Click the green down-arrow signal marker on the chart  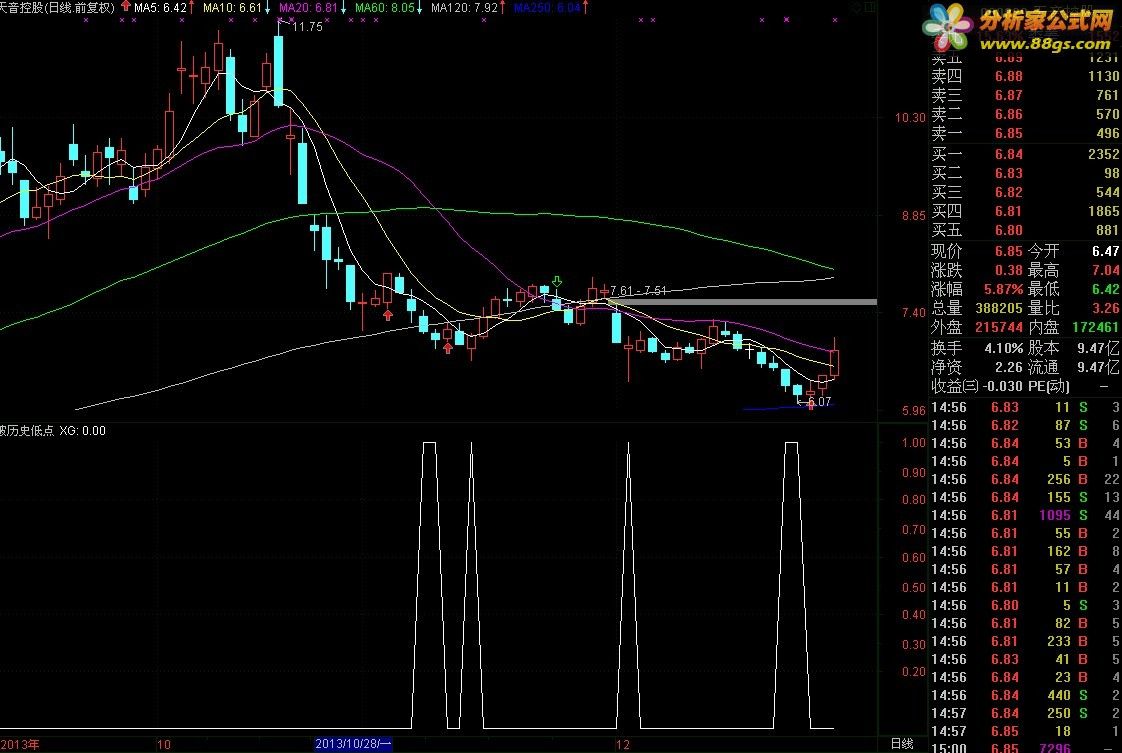coord(557,282)
